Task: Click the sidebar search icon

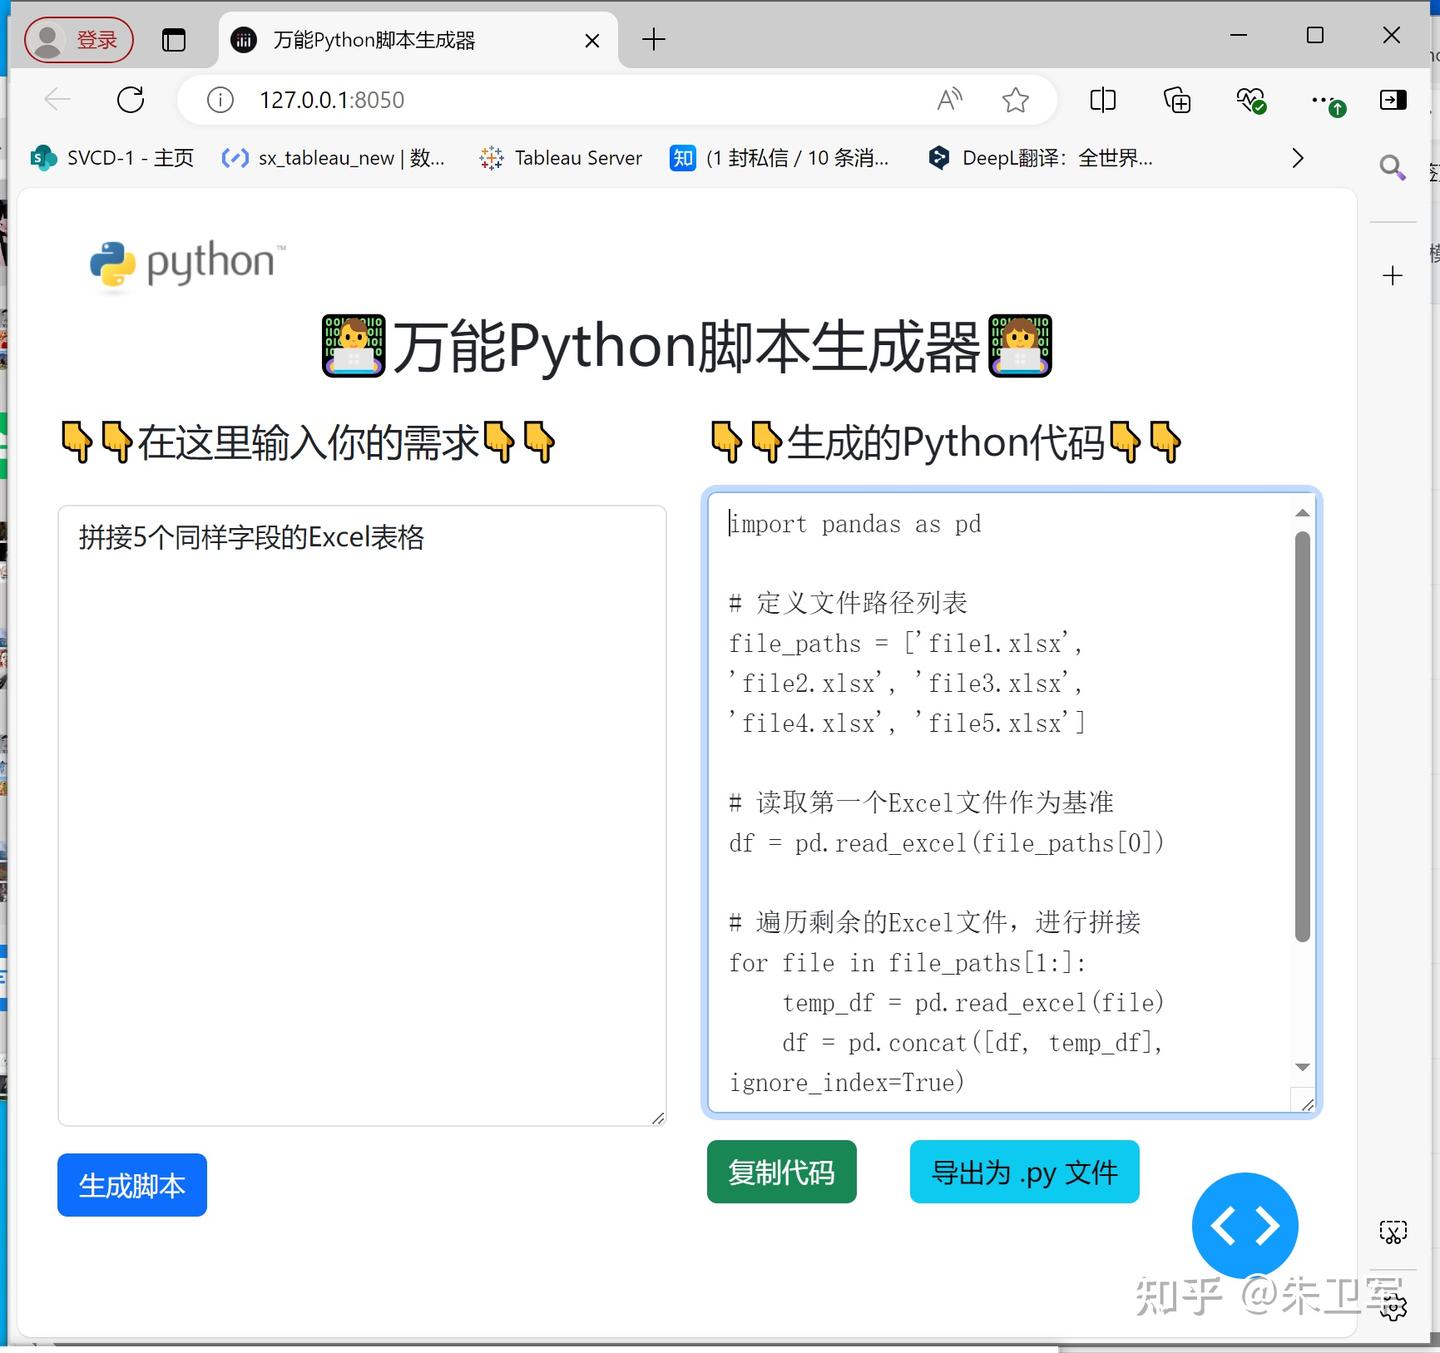Action: click(x=1392, y=168)
